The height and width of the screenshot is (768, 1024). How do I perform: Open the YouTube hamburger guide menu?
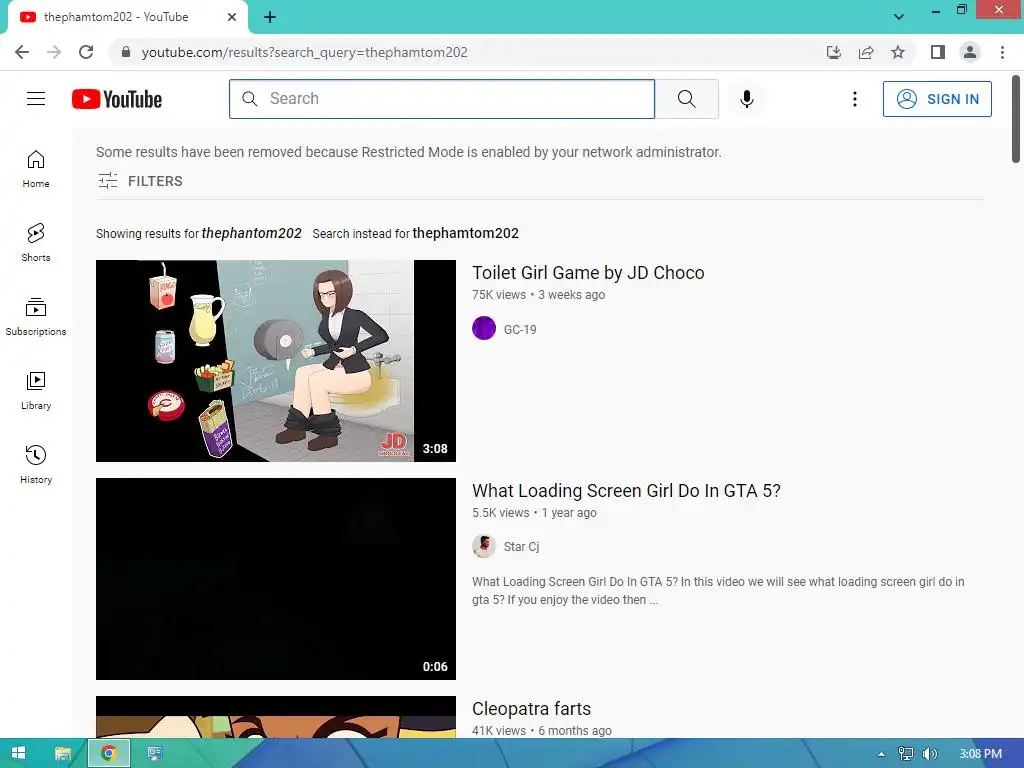pyautogui.click(x=36, y=99)
